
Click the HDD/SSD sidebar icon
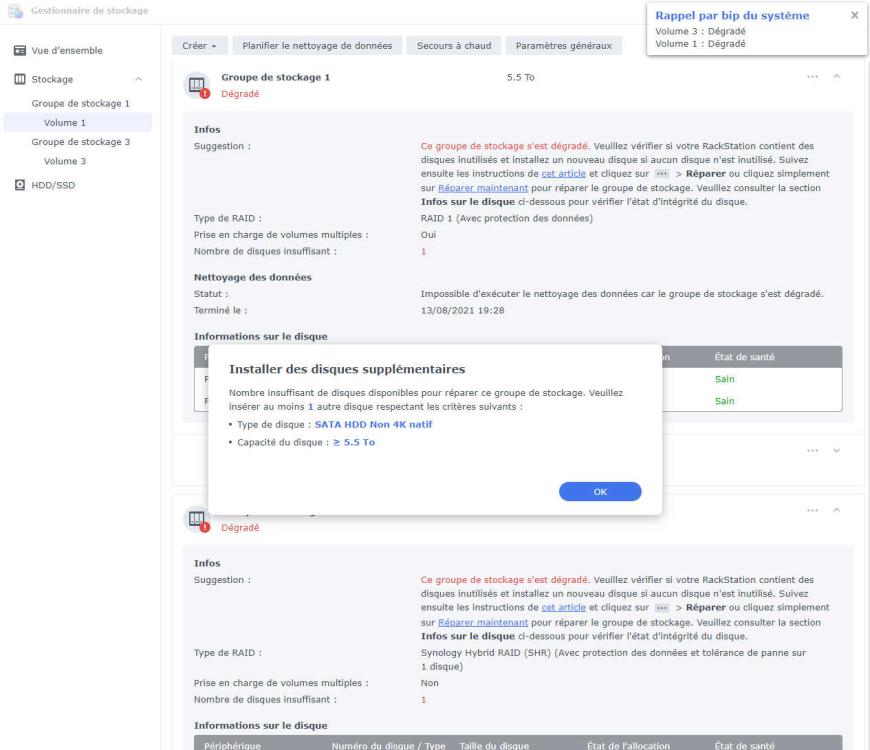pos(19,185)
